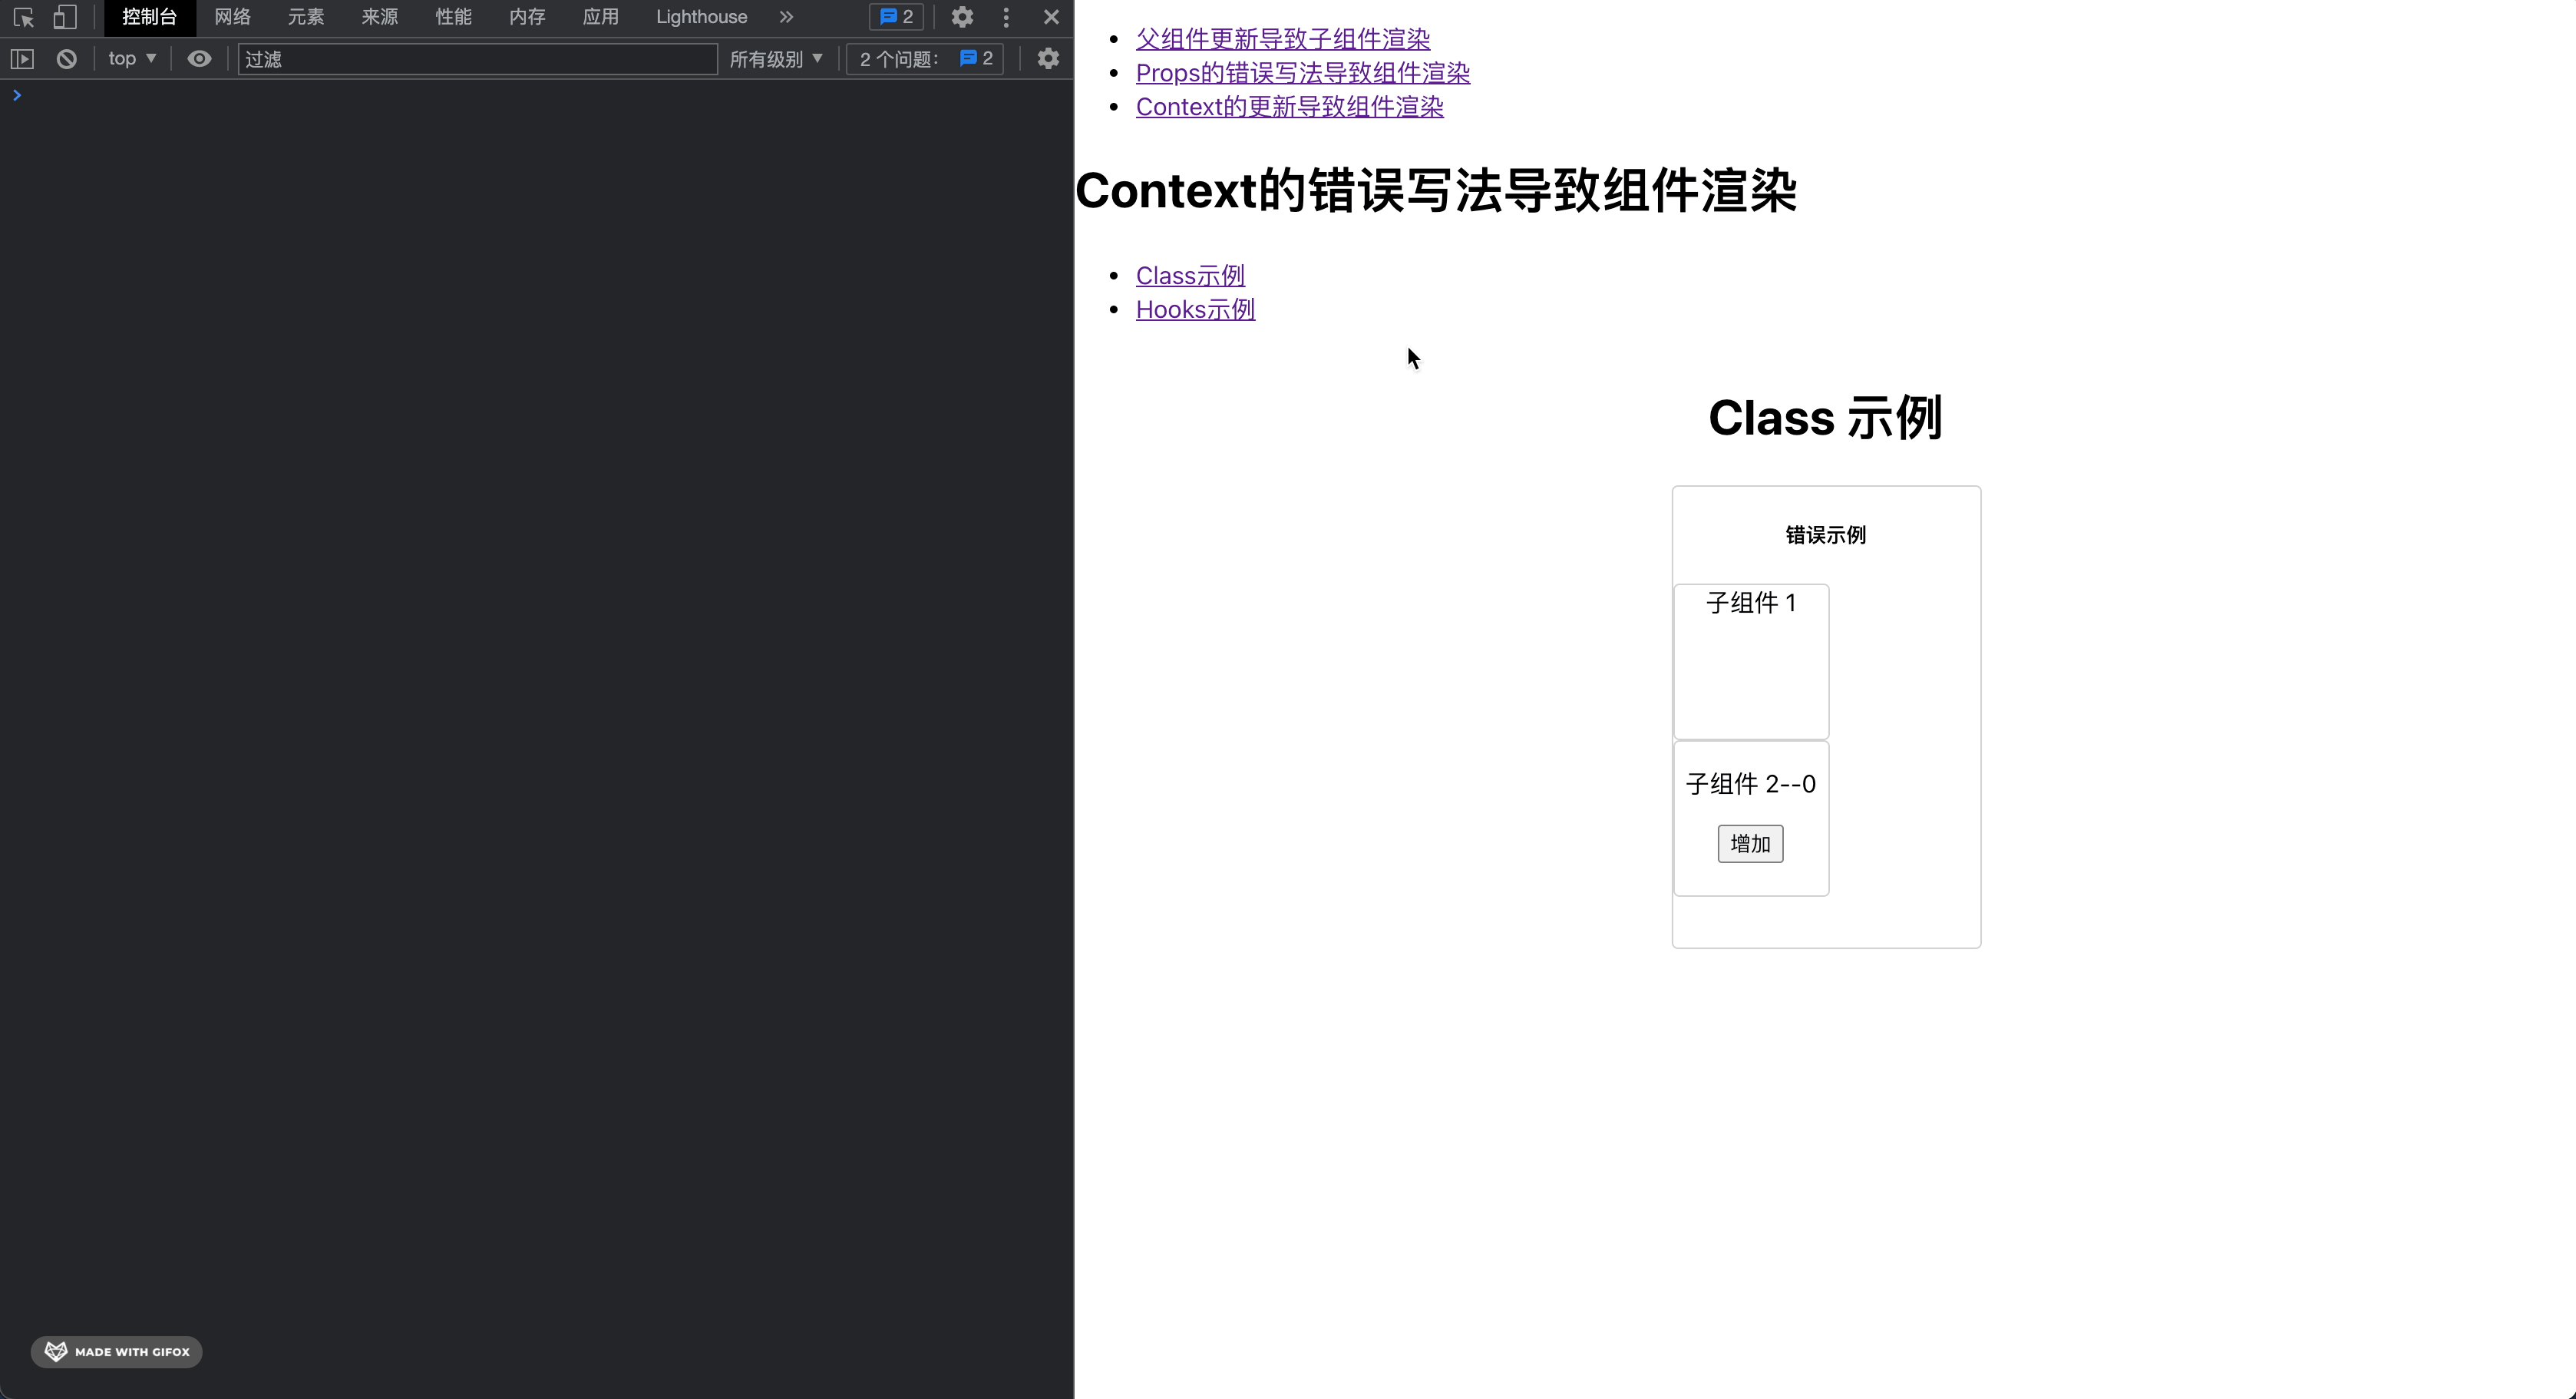
Task: Toggle the live expression eye icon
Action: (x=199, y=59)
